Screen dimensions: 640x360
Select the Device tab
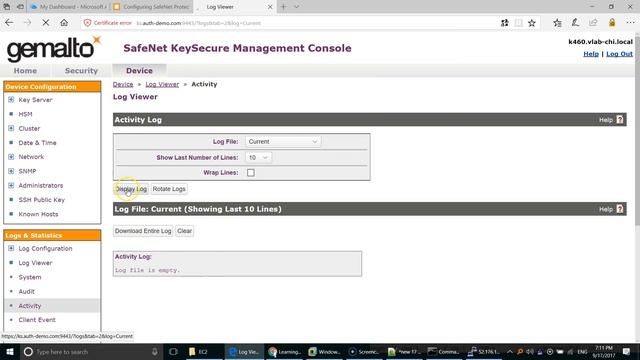click(139, 71)
